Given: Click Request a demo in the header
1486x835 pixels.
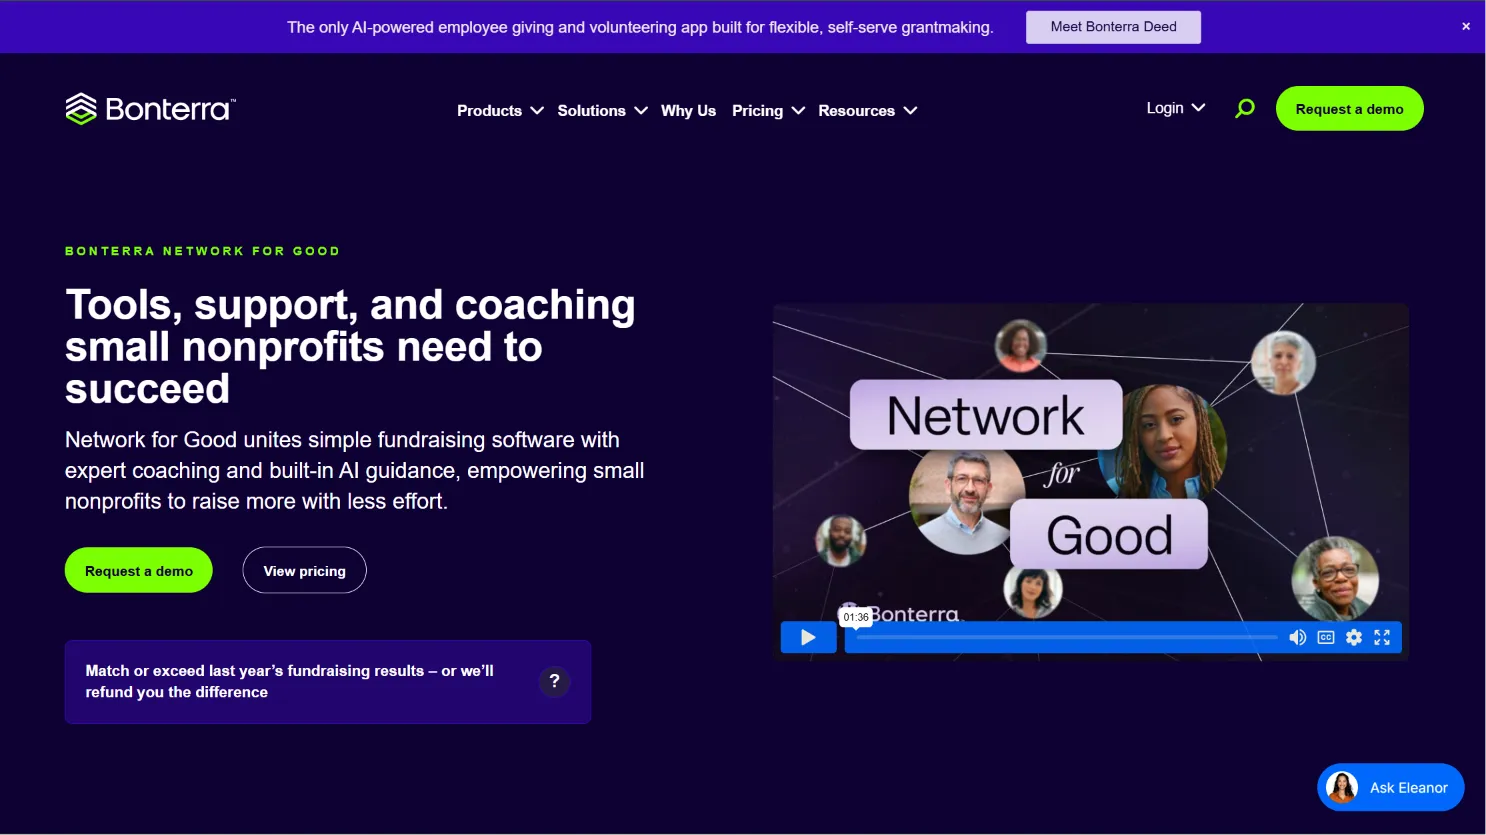Looking at the screenshot, I should click(1349, 108).
